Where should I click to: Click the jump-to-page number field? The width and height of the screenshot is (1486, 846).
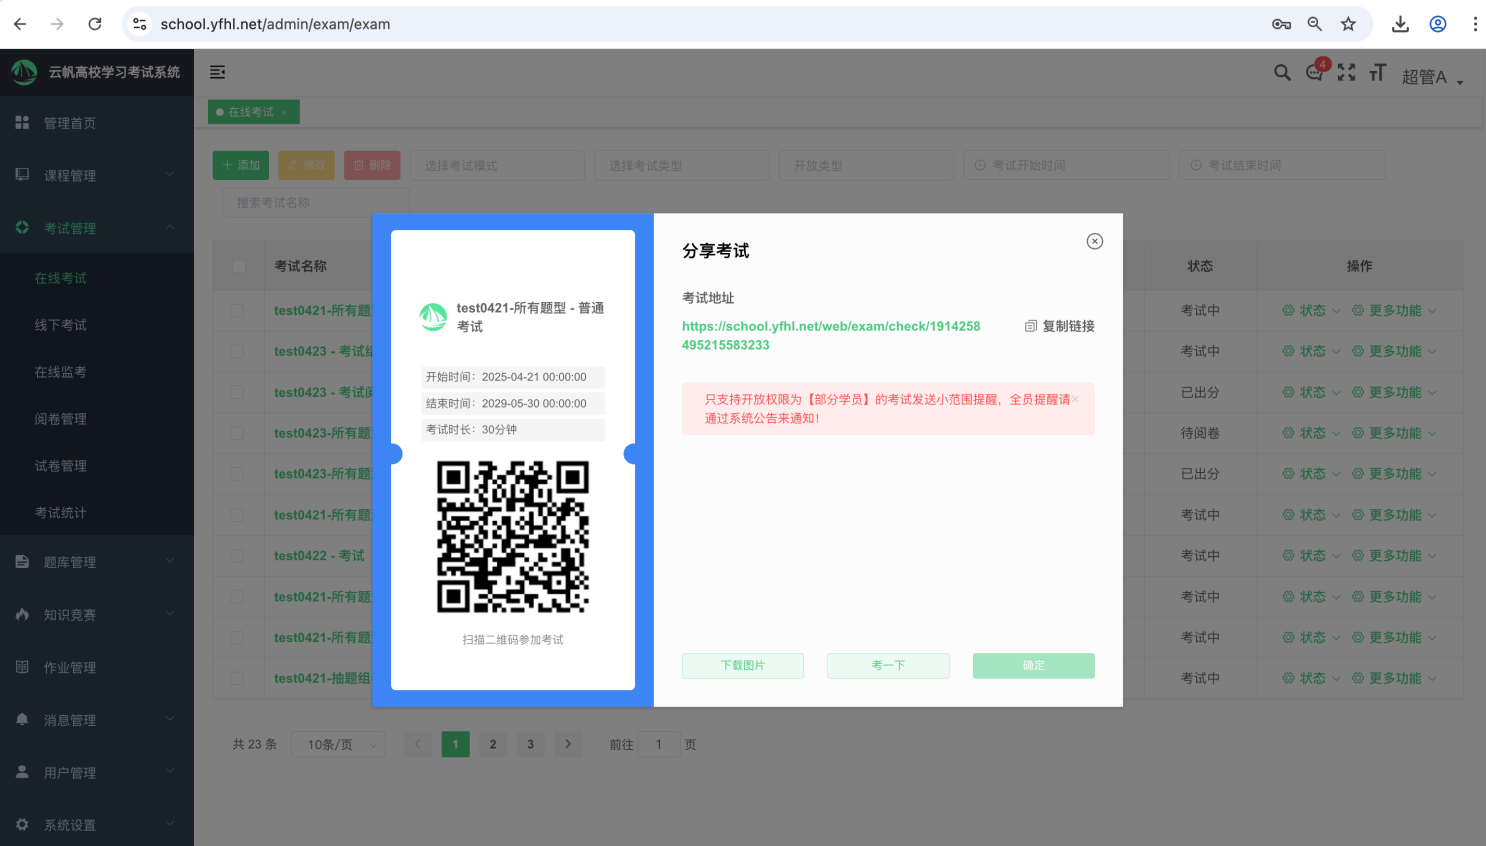point(659,745)
